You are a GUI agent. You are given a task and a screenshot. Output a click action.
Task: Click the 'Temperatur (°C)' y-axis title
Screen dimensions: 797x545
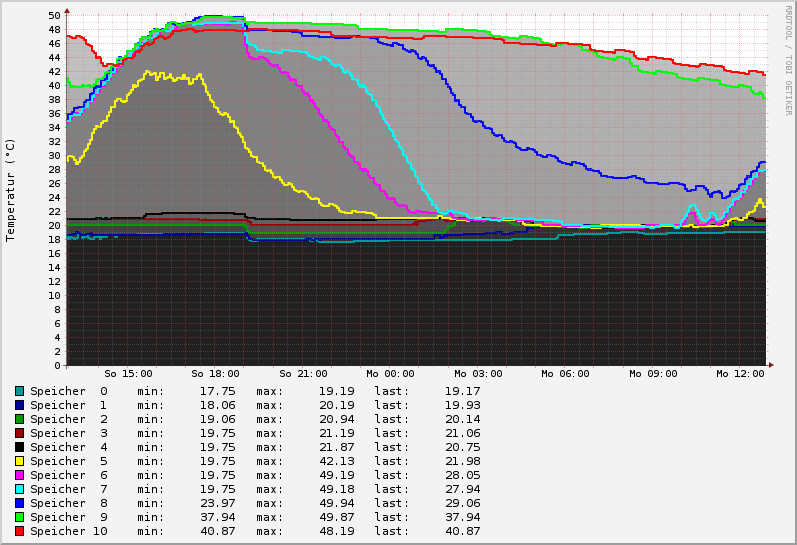point(11,190)
